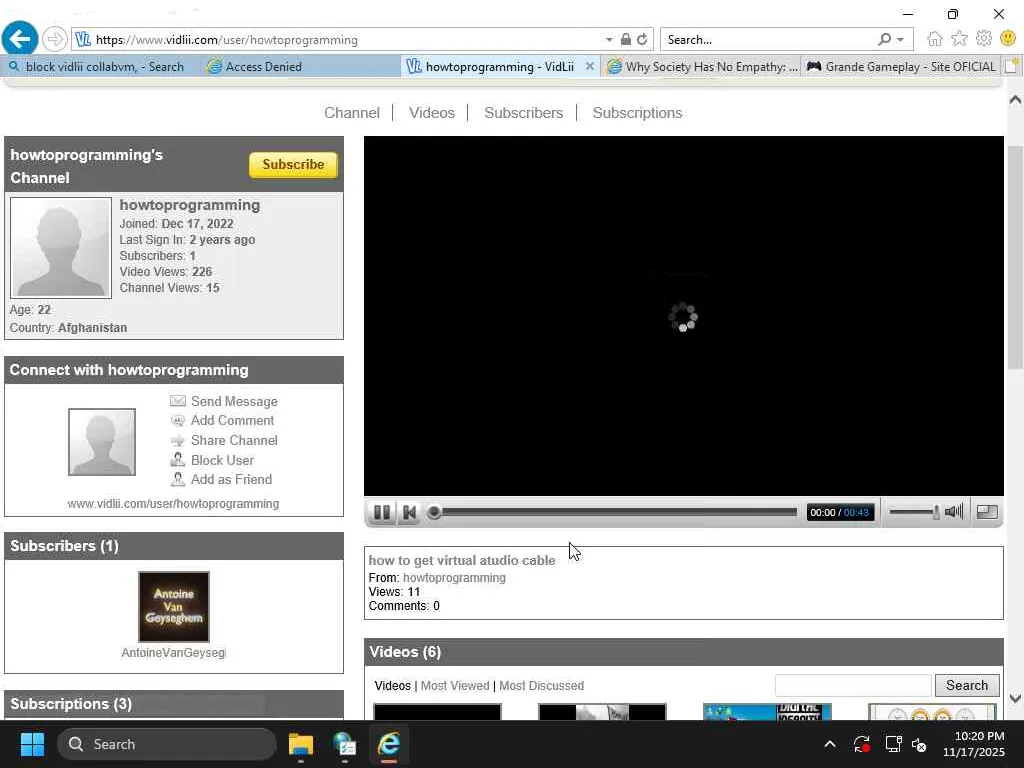The height and width of the screenshot is (768, 1024).
Task: Show hidden system tray icons chevron
Action: coord(829,744)
